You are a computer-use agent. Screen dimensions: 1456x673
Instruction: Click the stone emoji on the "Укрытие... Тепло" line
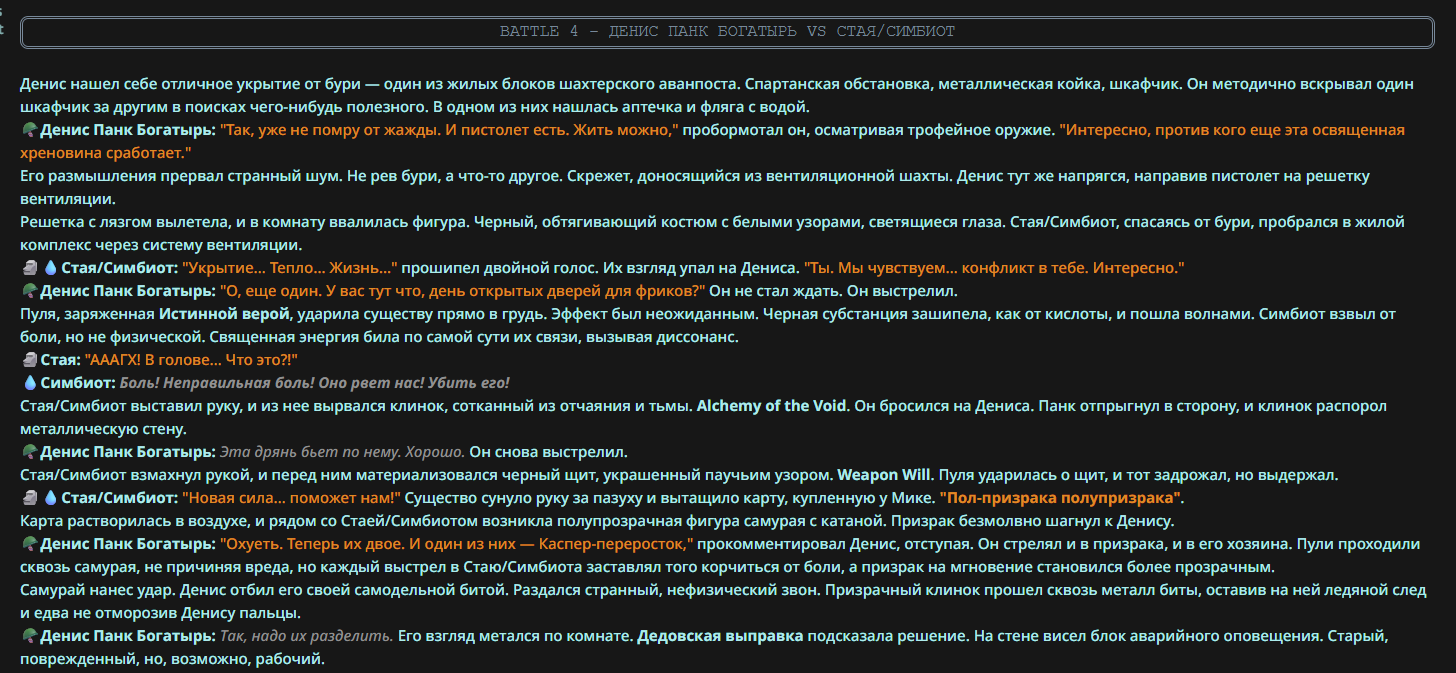(x=28, y=268)
